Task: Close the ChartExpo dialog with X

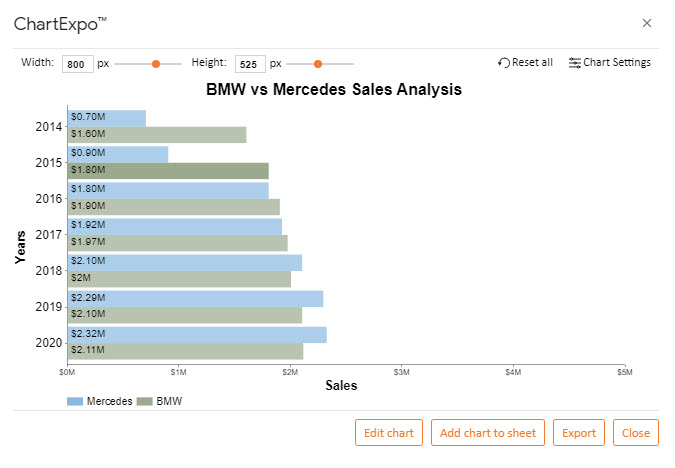Action: coord(647,23)
